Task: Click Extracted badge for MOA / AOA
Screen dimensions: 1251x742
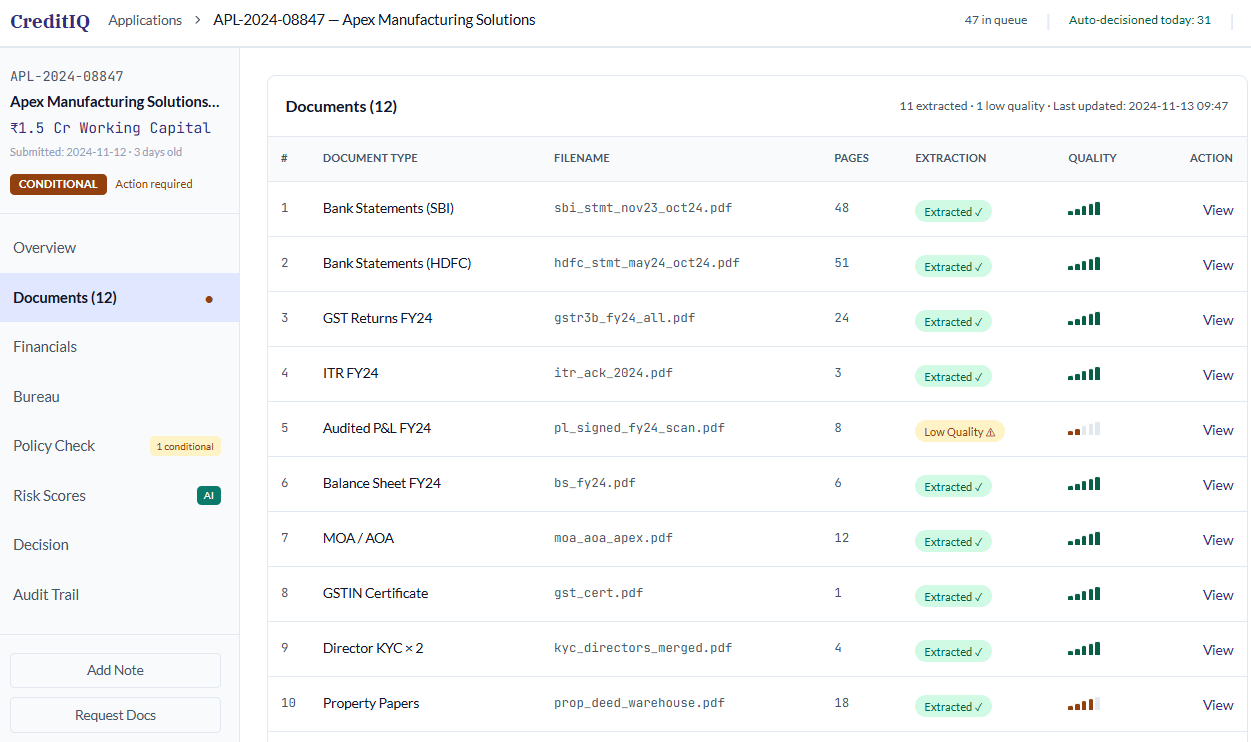Action: click(953, 542)
